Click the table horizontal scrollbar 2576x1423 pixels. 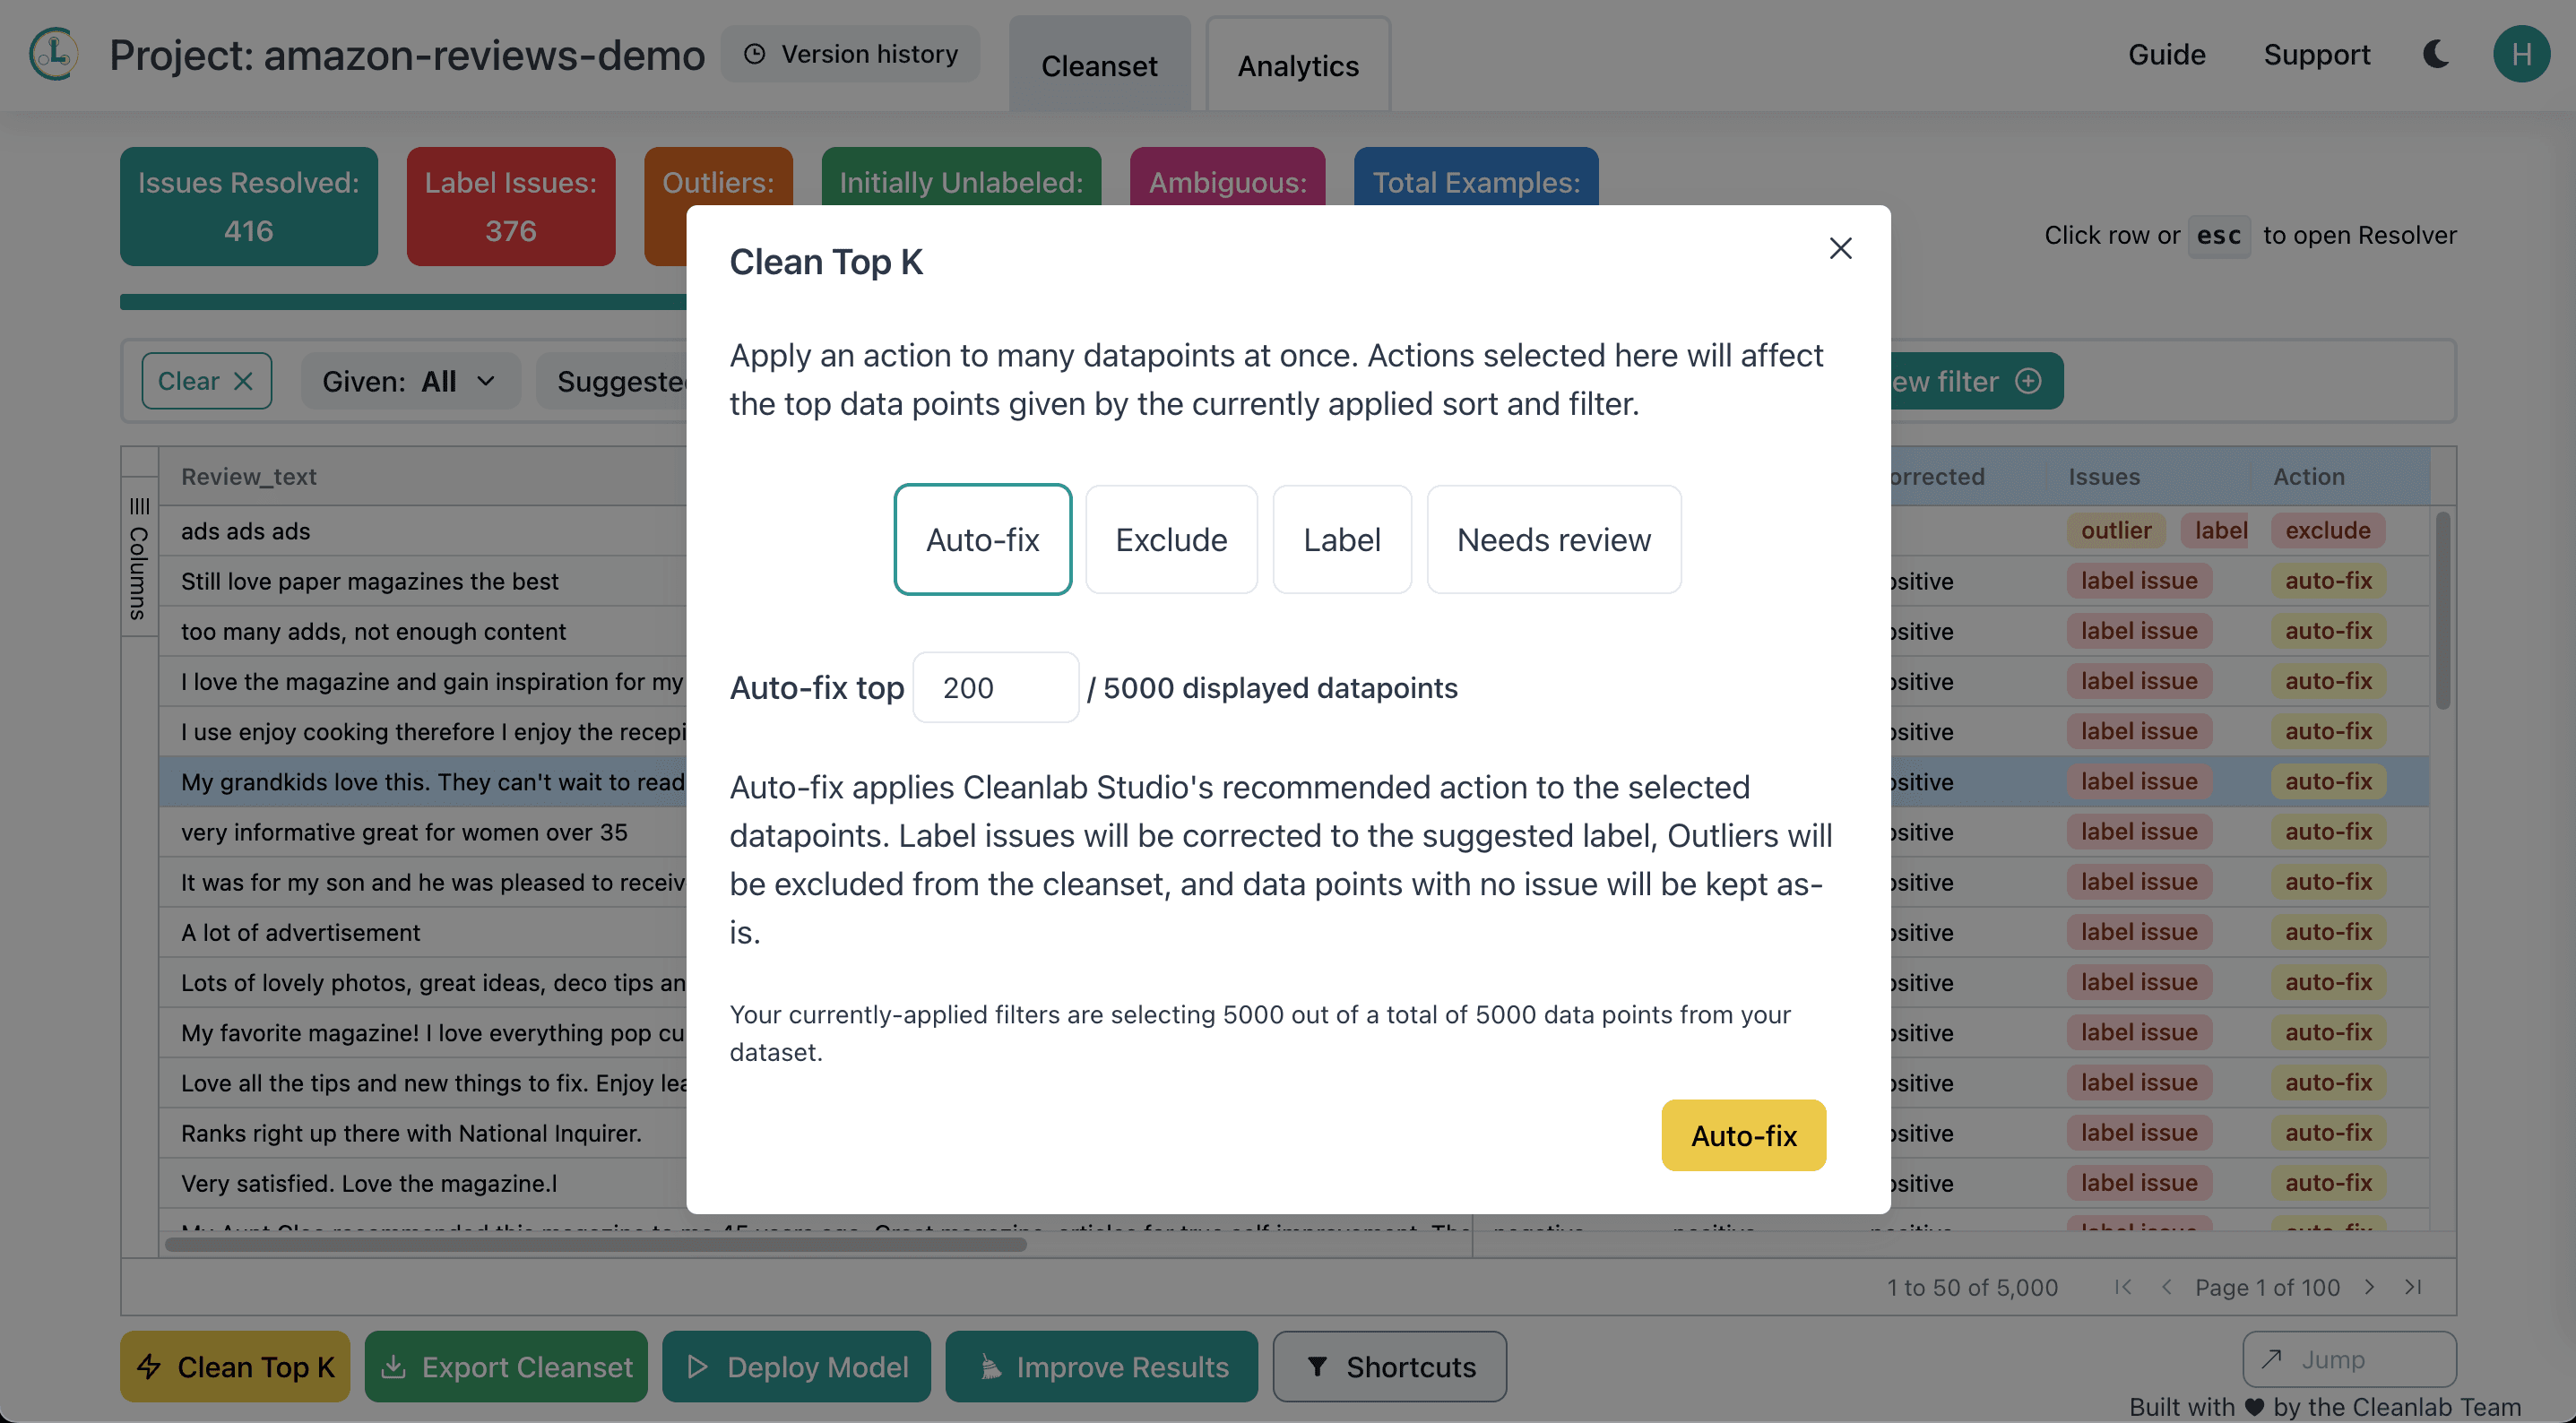(596, 1245)
